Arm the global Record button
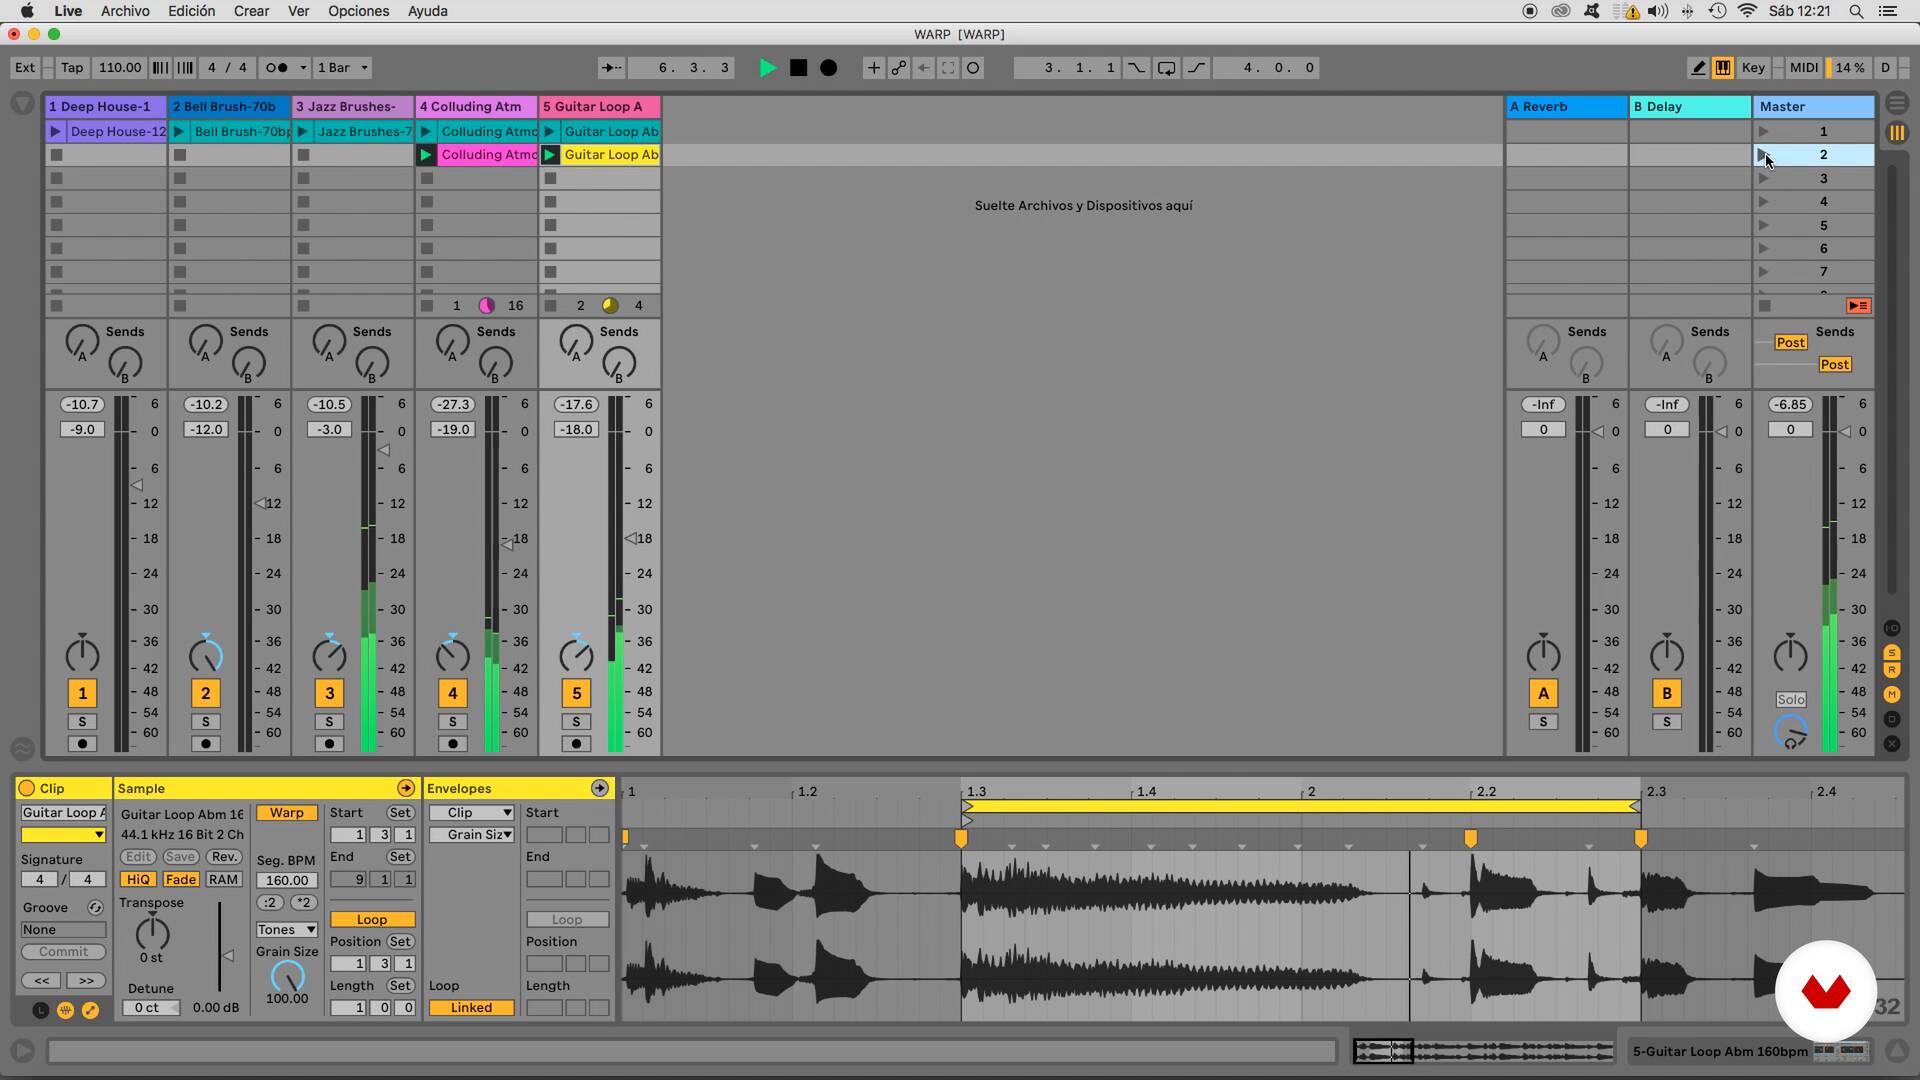 [828, 68]
